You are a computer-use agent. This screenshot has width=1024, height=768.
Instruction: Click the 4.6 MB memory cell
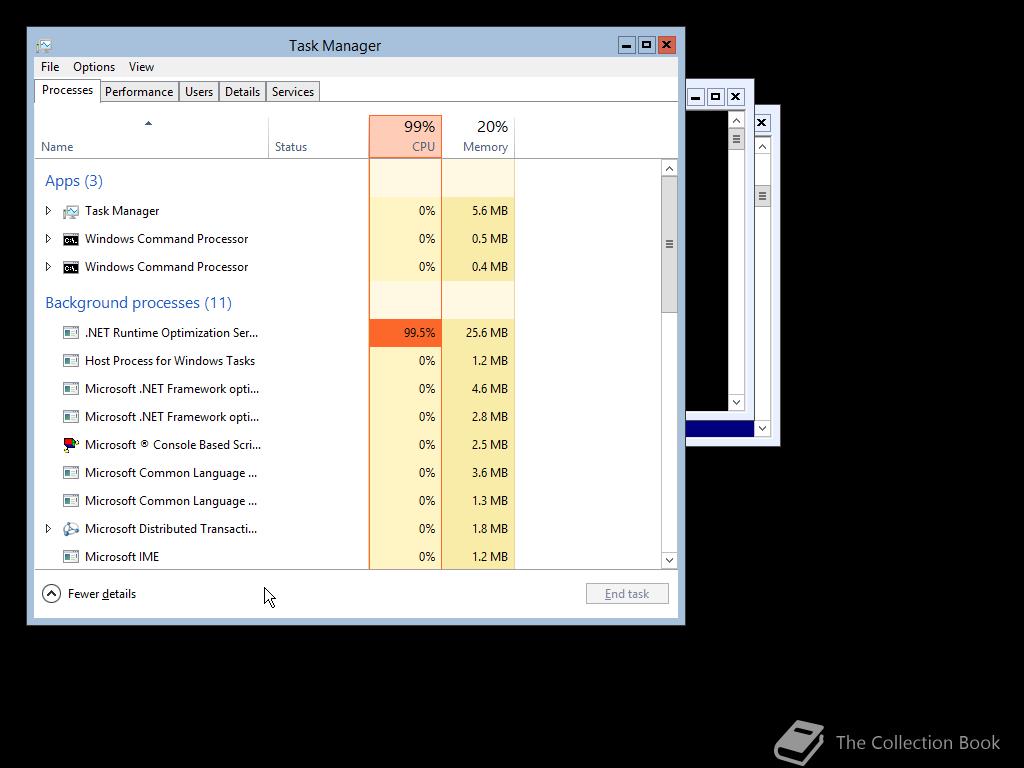point(478,389)
